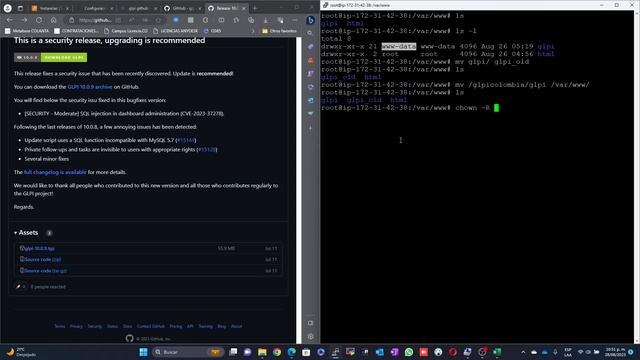Open the ESP LAA language switcher
The height and width of the screenshot is (360, 640).
coord(567,352)
